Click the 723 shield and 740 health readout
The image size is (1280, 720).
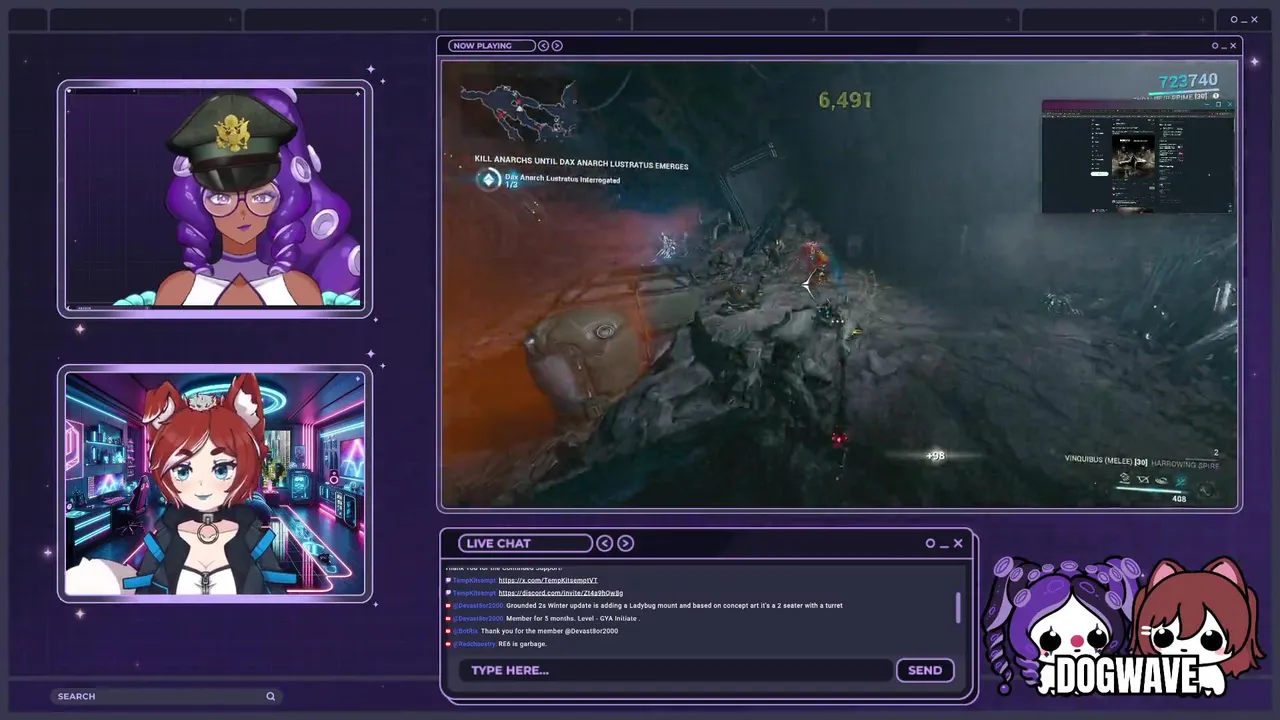coord(1188,80)
